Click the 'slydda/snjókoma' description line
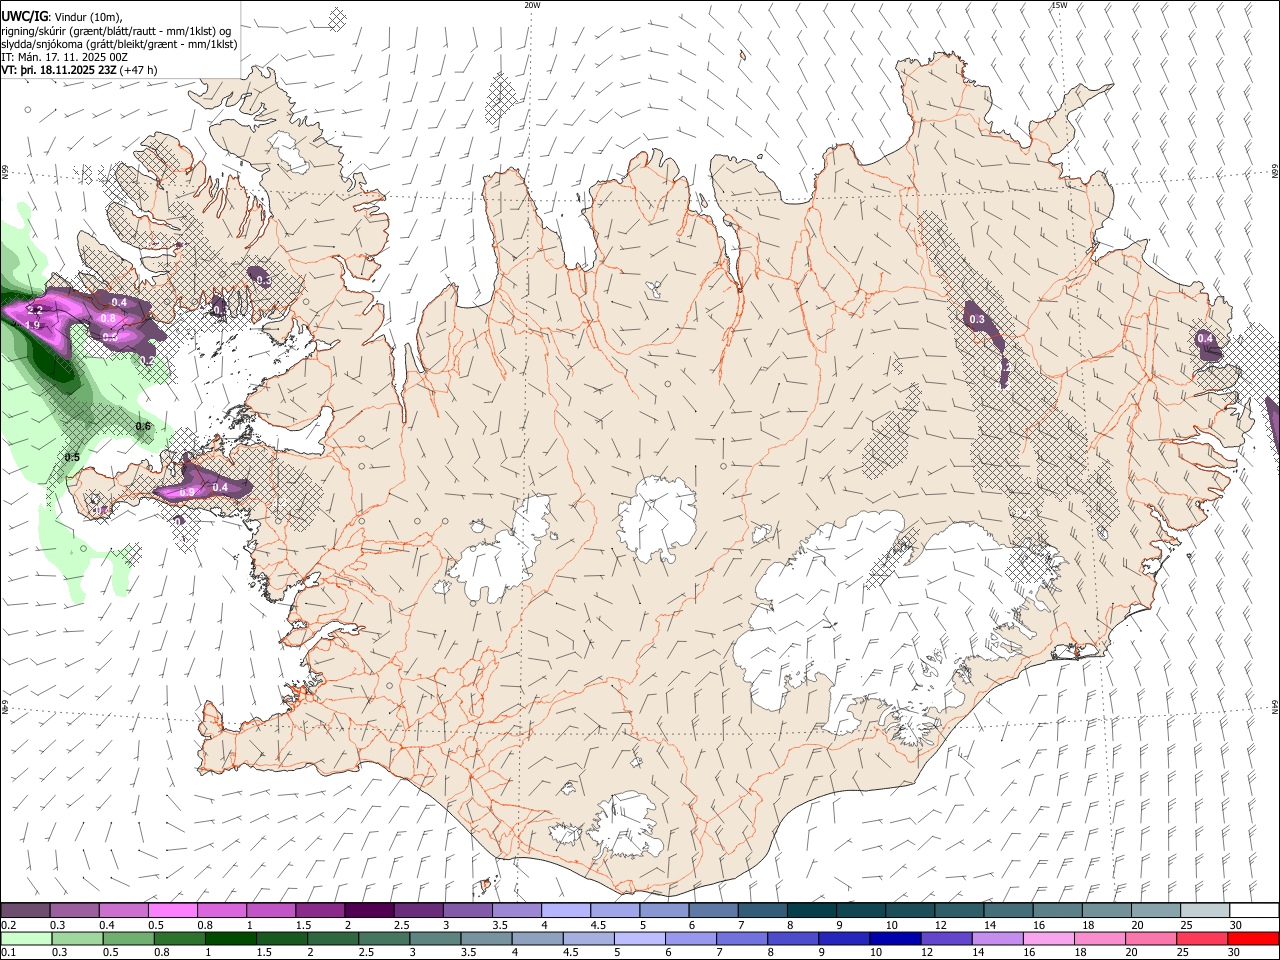The height and width of the screenshot is (960, 1280). (x=119, y=44)
